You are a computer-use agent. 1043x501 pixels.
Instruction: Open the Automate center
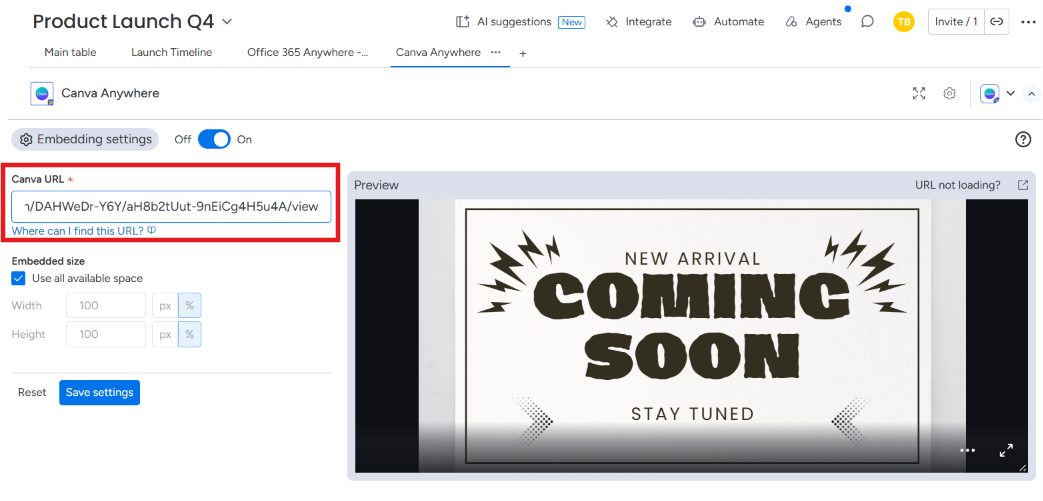[728, 22]
